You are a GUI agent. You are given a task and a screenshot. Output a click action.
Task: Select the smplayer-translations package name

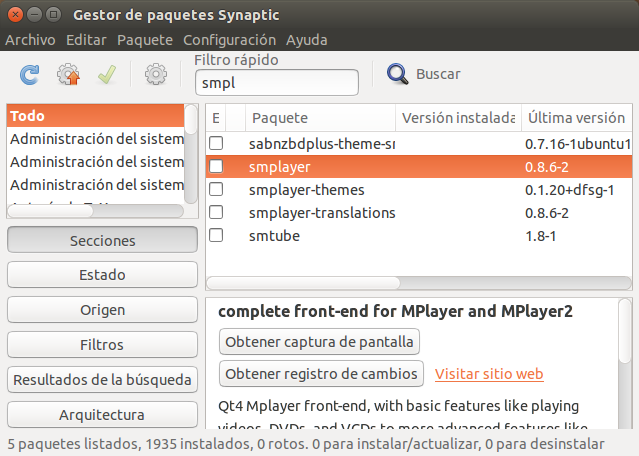click(x=322, y=213)
